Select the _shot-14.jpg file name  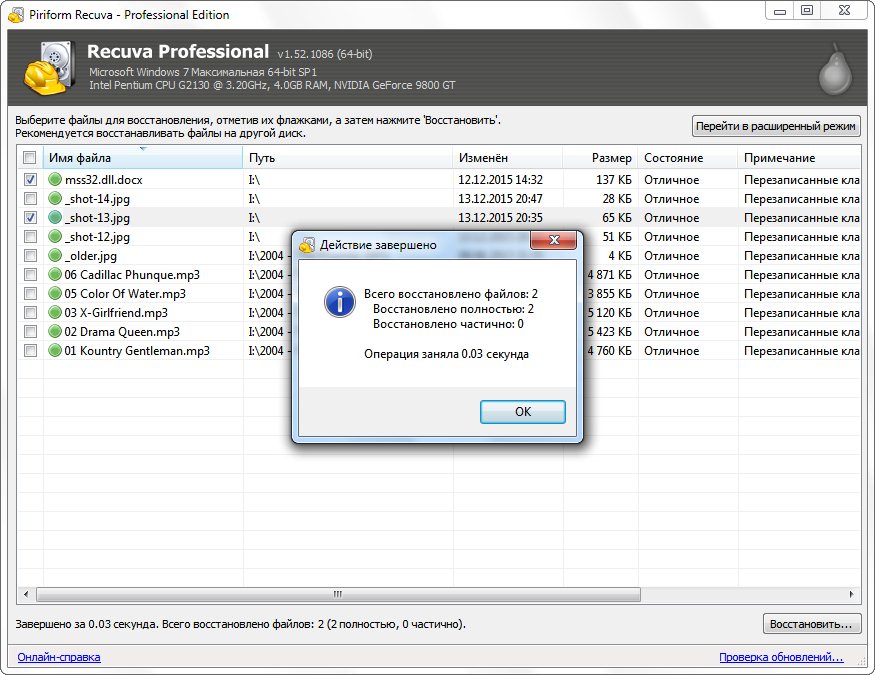point(97,199)
